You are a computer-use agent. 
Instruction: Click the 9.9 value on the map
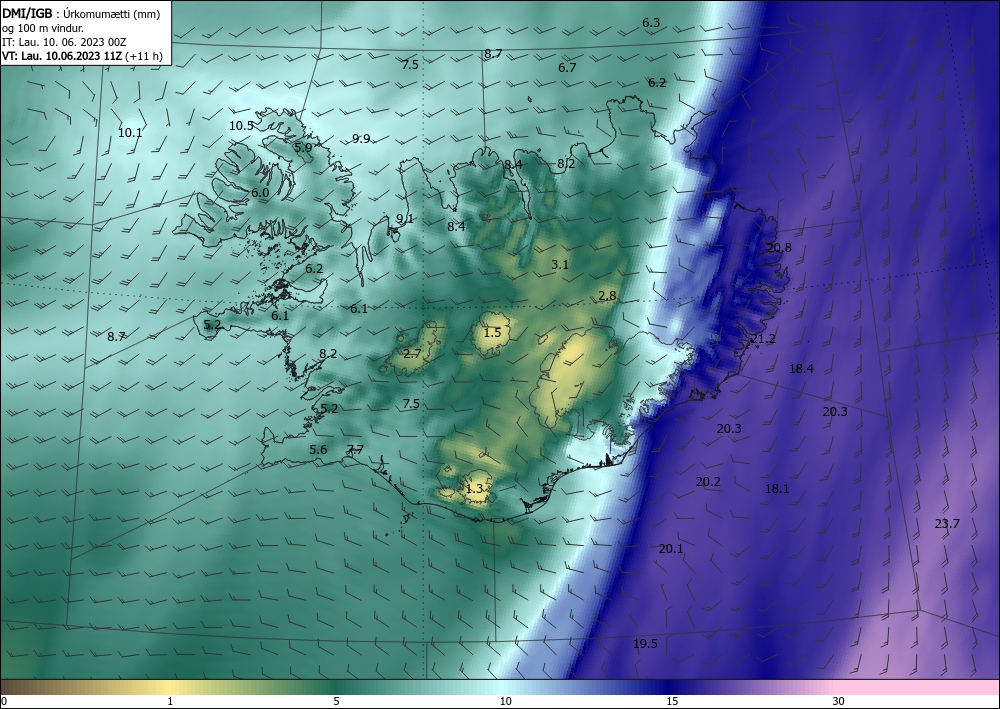click(361, 139)
